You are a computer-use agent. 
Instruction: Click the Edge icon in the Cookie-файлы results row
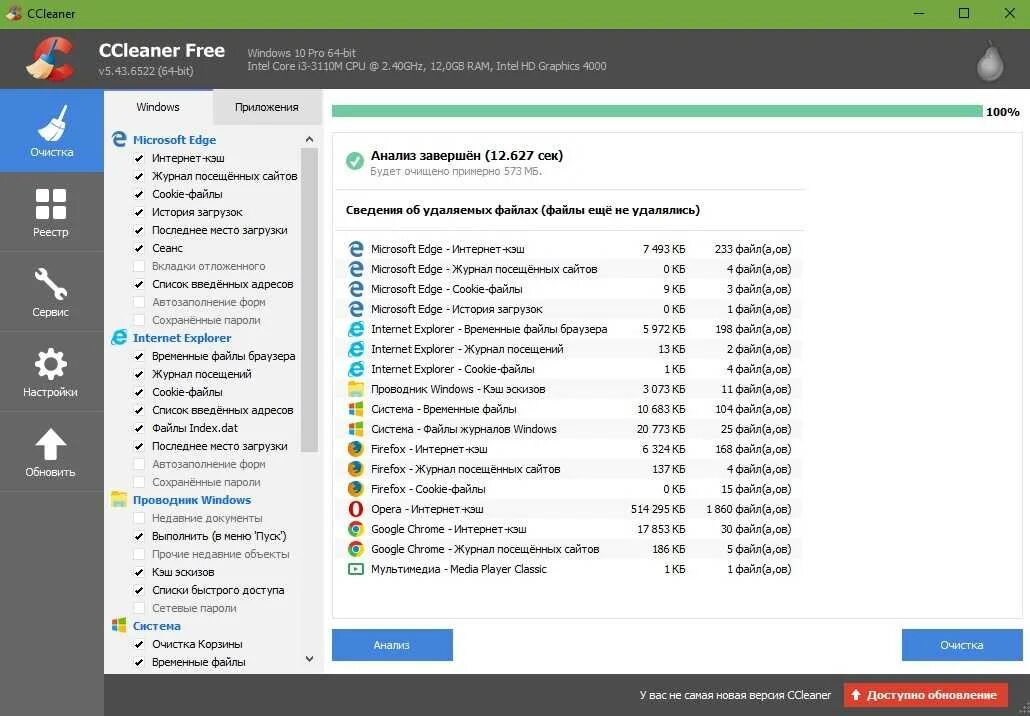(x=355, y=289)
